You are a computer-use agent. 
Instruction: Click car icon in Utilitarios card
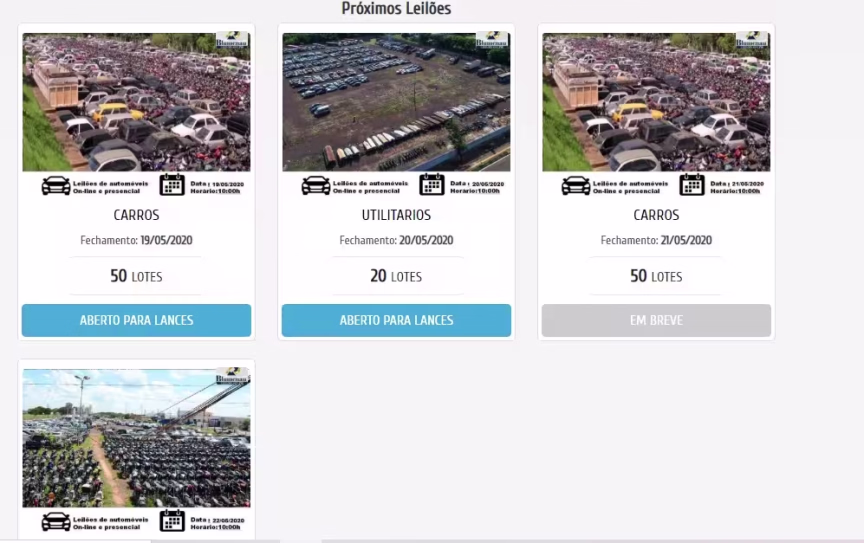click(x=316, y=186)
